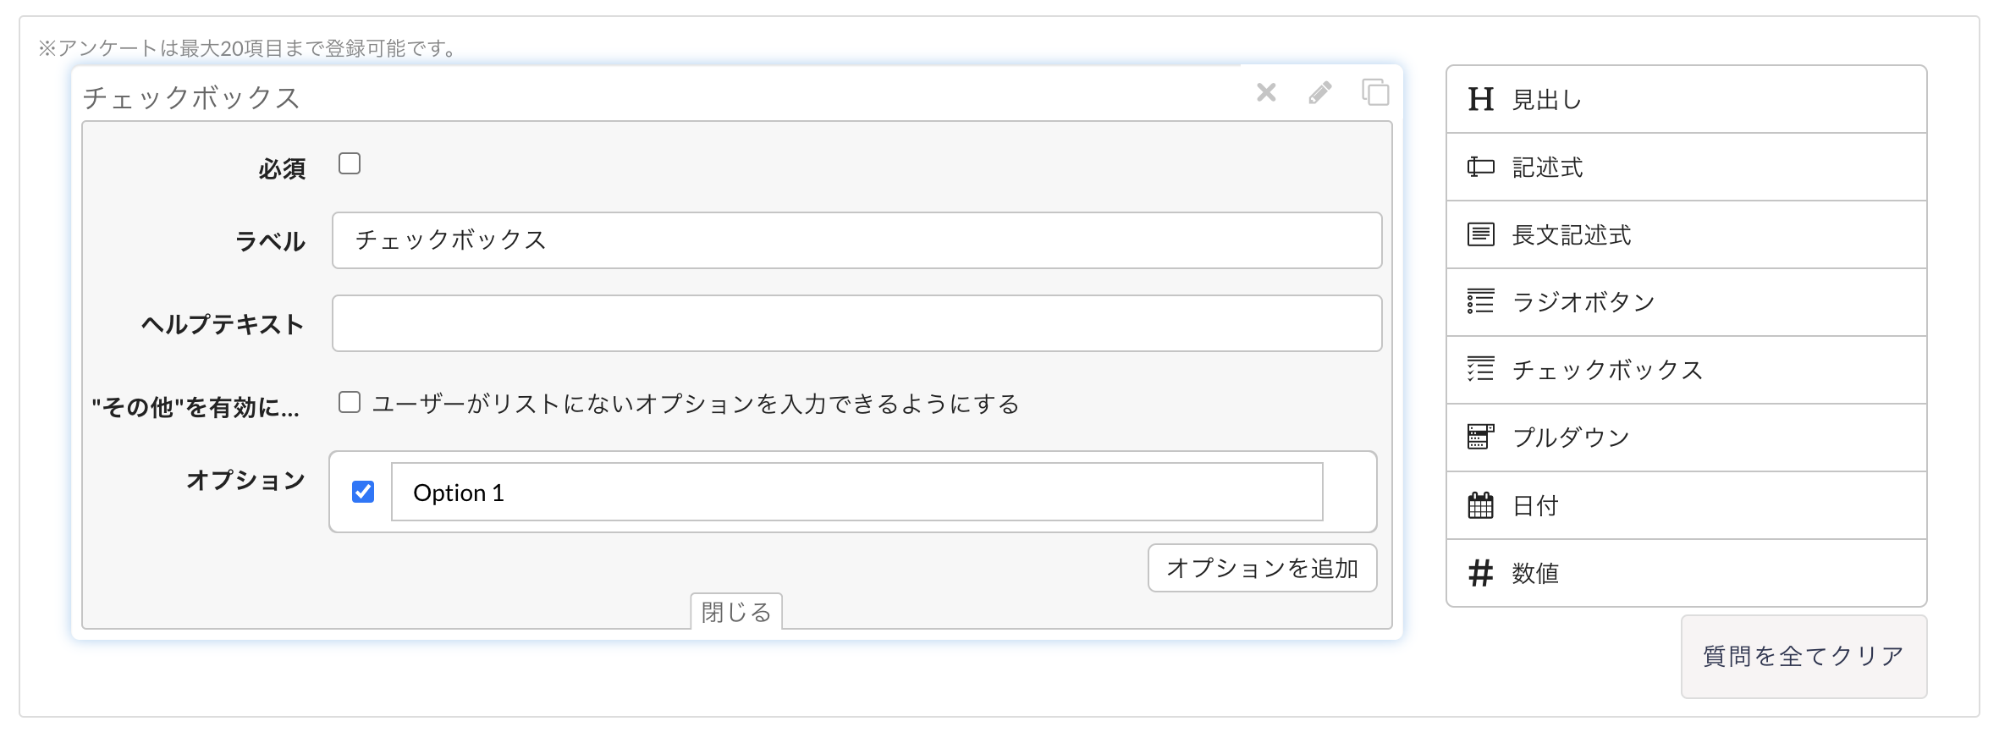Add a 日付 field
The width and height of the screenshot is (1999, 740).
coord(1686,505)
